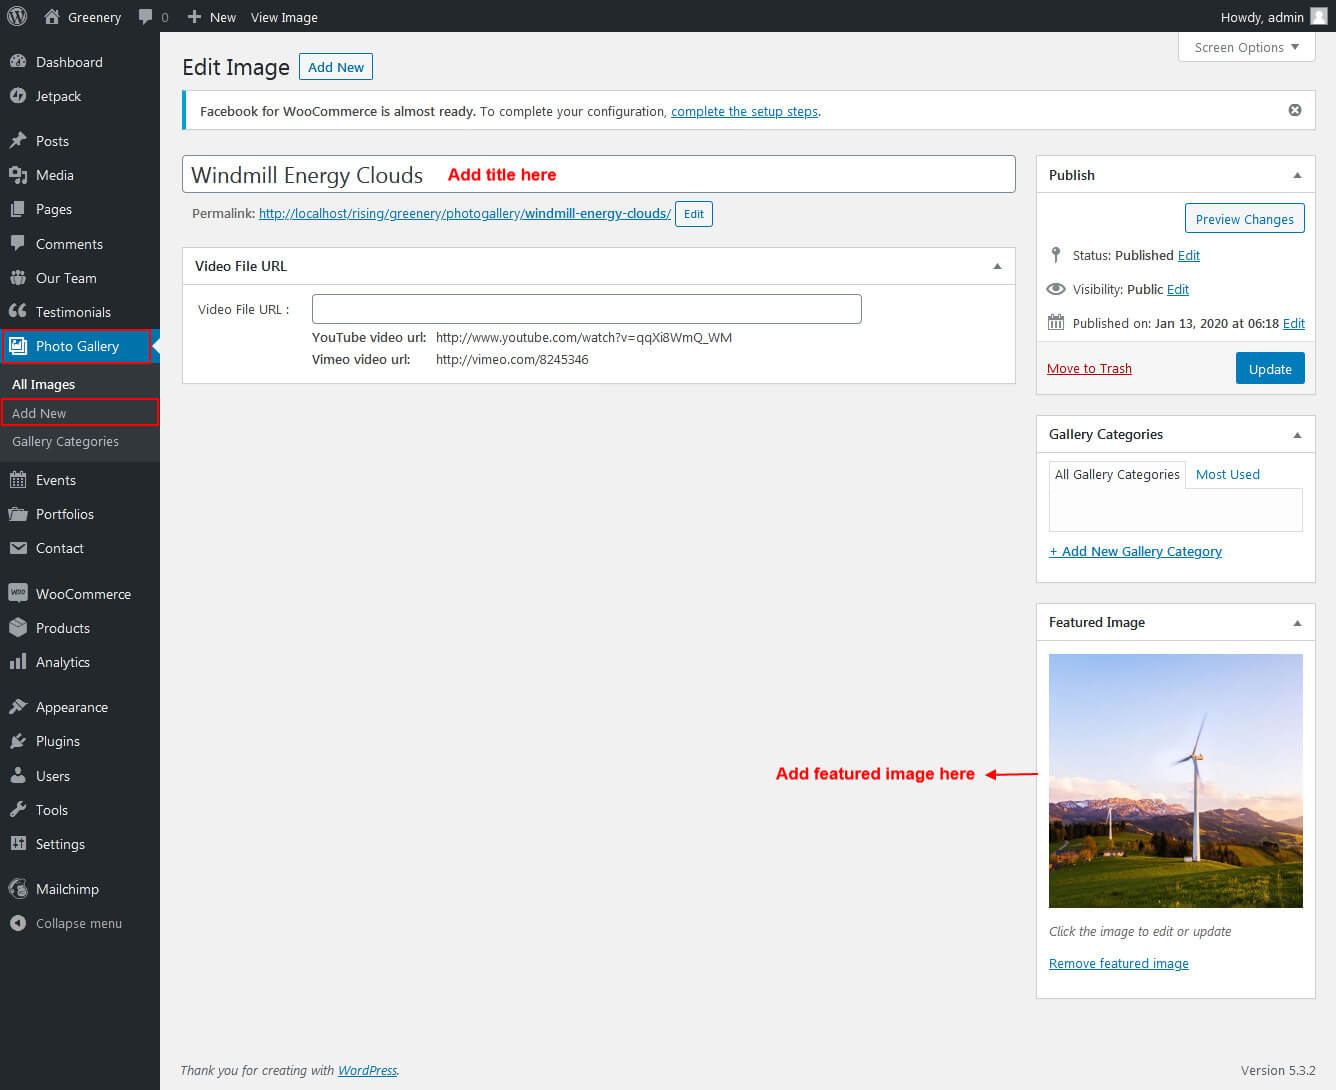Click the WordPress logo icon
The width and height of the screenshot is (1336, 1090).
coord(17,16)
